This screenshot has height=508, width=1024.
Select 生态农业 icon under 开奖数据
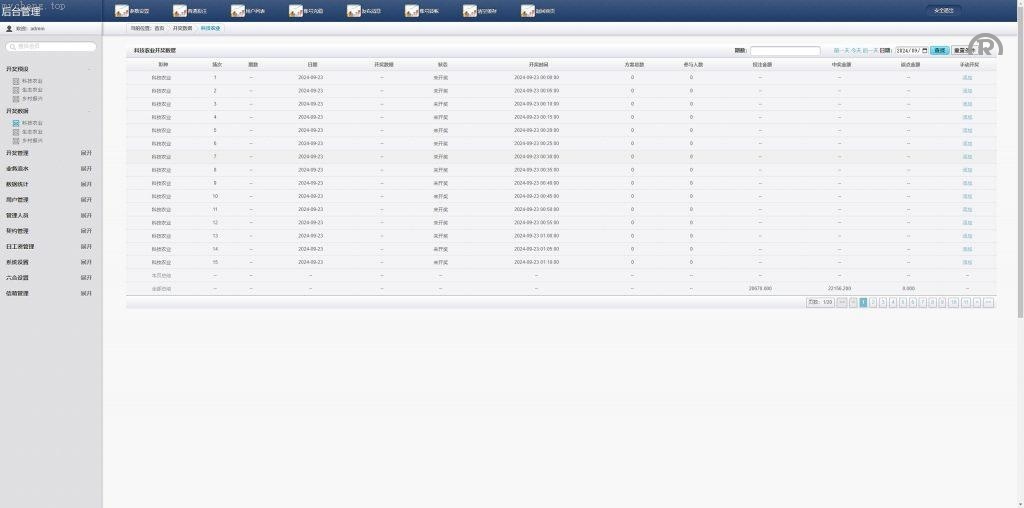pyautogui.click(x=16, y=131)
